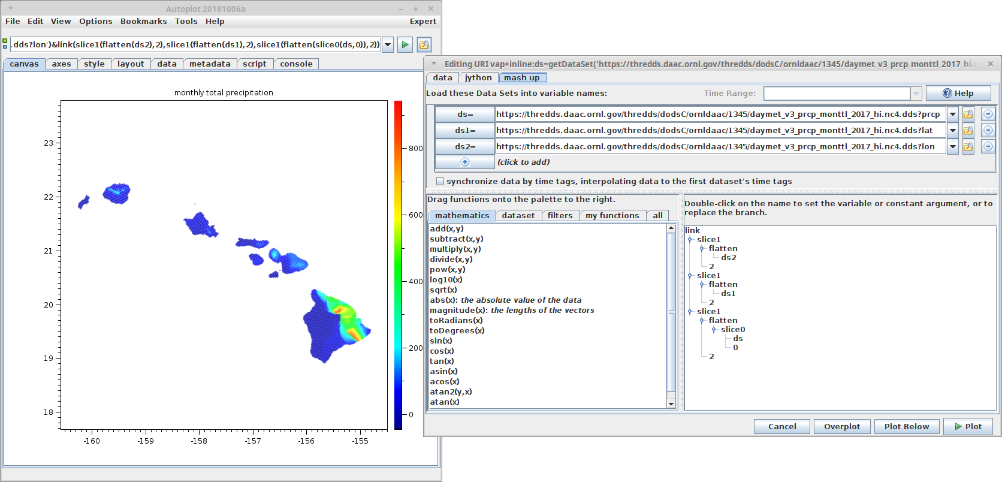The image size is (1002, 482).
Task: Collapse the flatten node containing ds1
Action: (702, 284)
